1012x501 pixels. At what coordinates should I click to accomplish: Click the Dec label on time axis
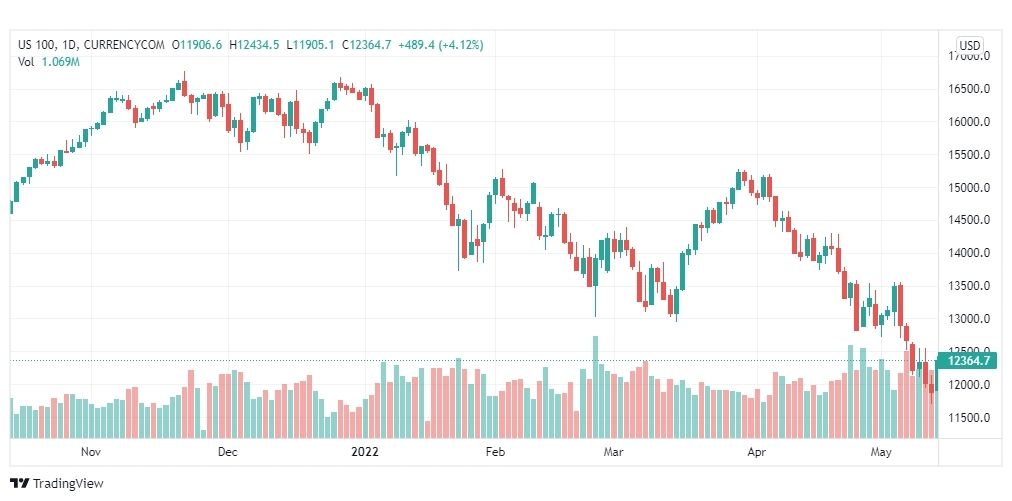point(227,452)
